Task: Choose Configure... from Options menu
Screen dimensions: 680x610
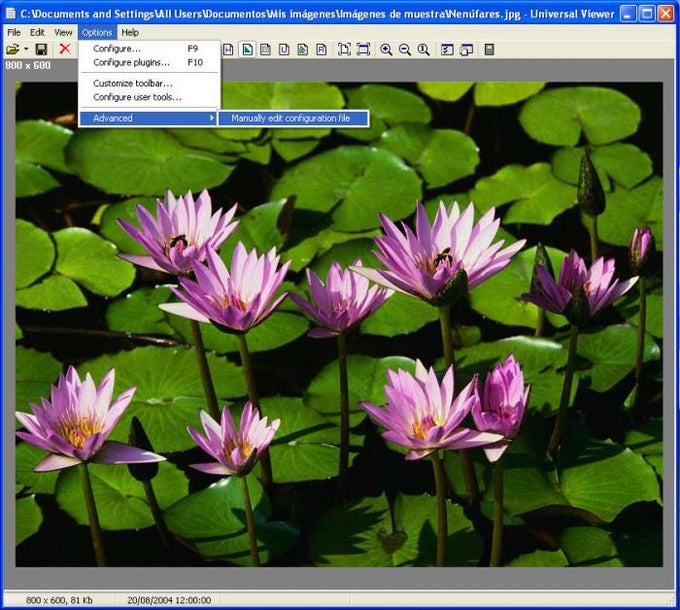Action: click(149, 49)
